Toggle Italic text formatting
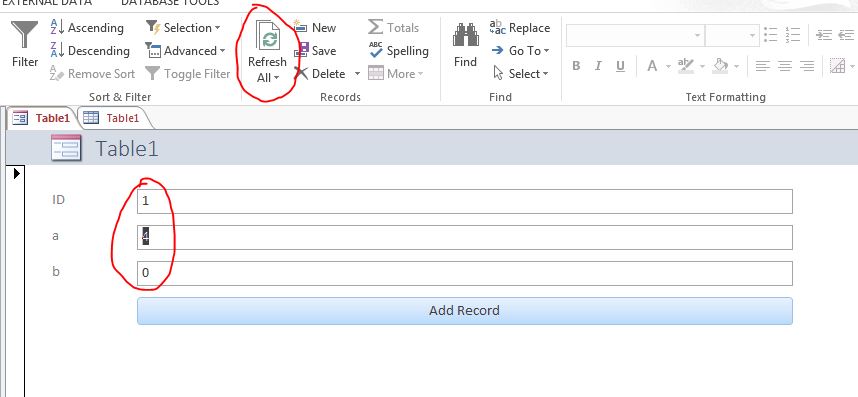858x397 pixels. (598, 66)
